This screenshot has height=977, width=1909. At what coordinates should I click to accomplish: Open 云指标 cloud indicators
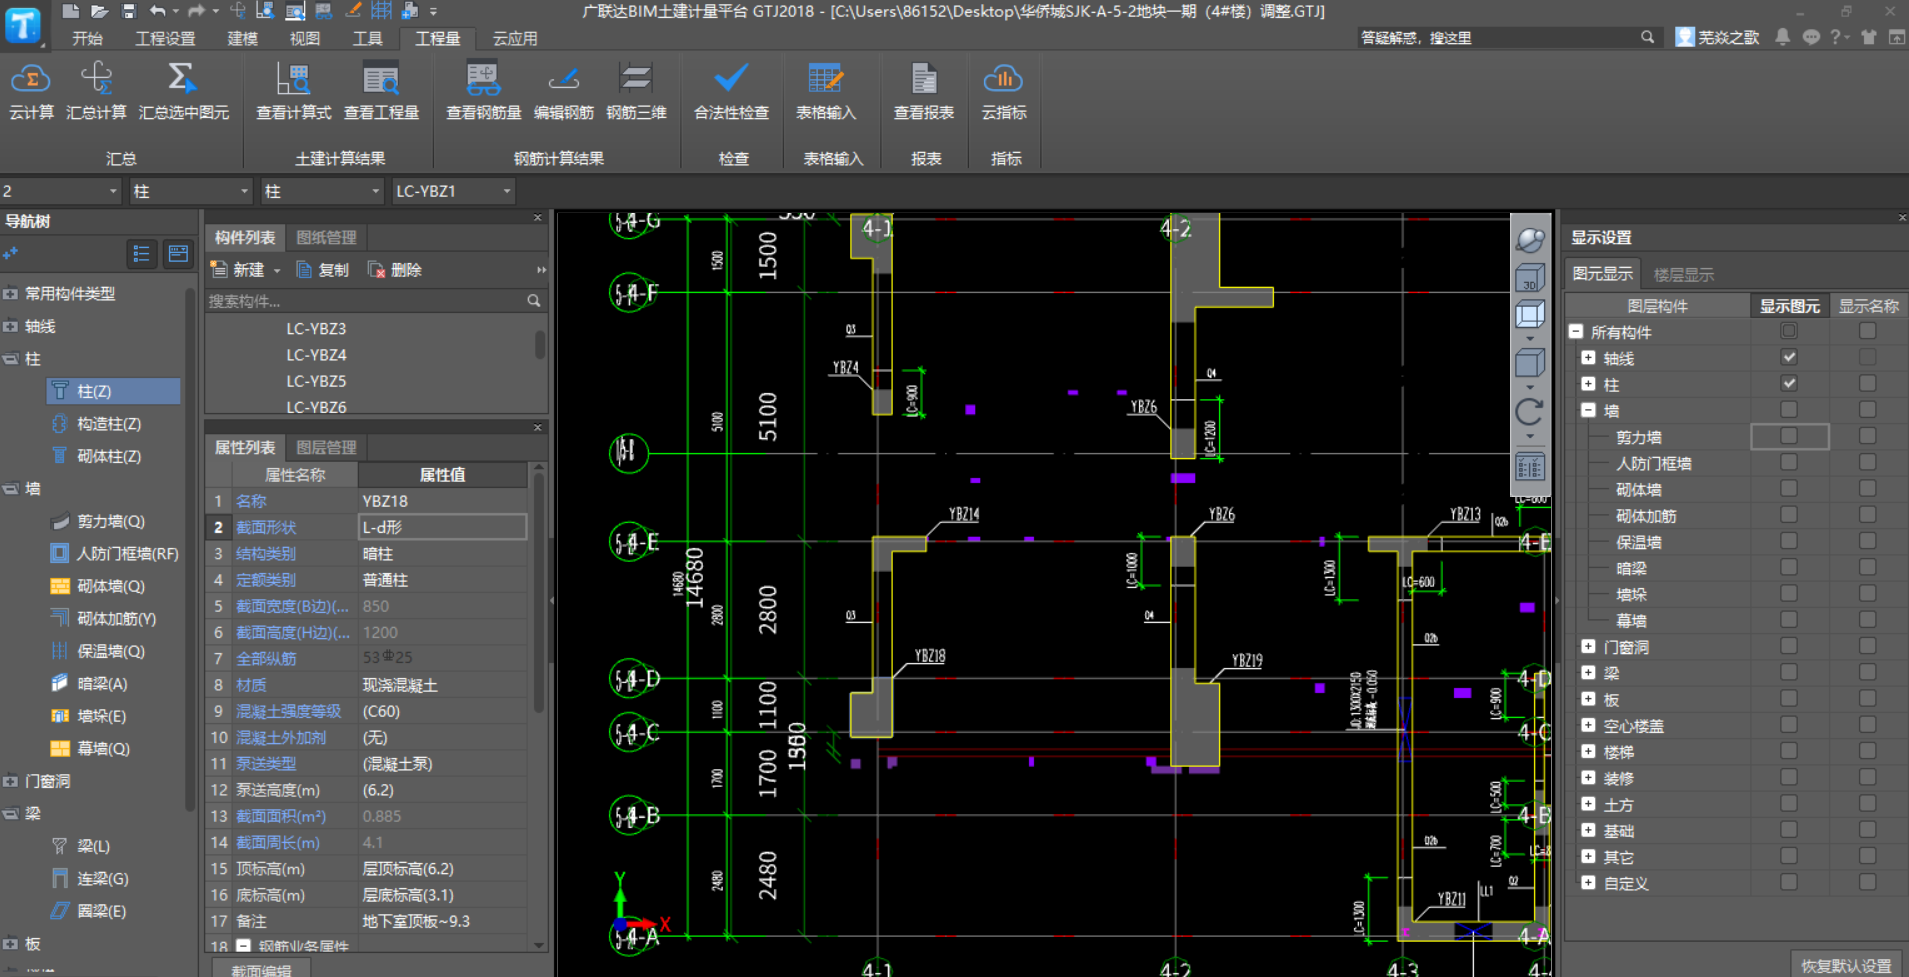[x=1003, y=91]
